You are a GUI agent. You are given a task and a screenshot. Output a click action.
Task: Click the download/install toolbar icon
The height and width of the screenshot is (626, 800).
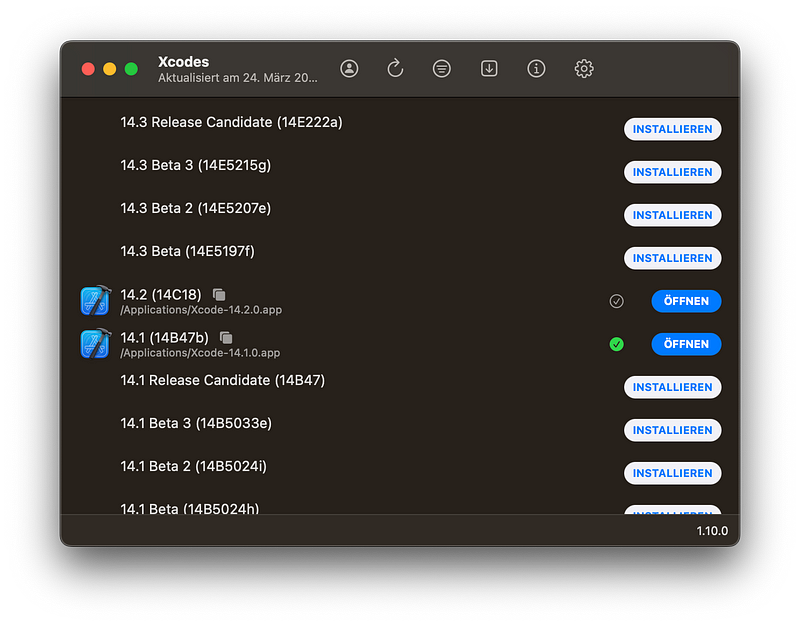pos(489,68)
